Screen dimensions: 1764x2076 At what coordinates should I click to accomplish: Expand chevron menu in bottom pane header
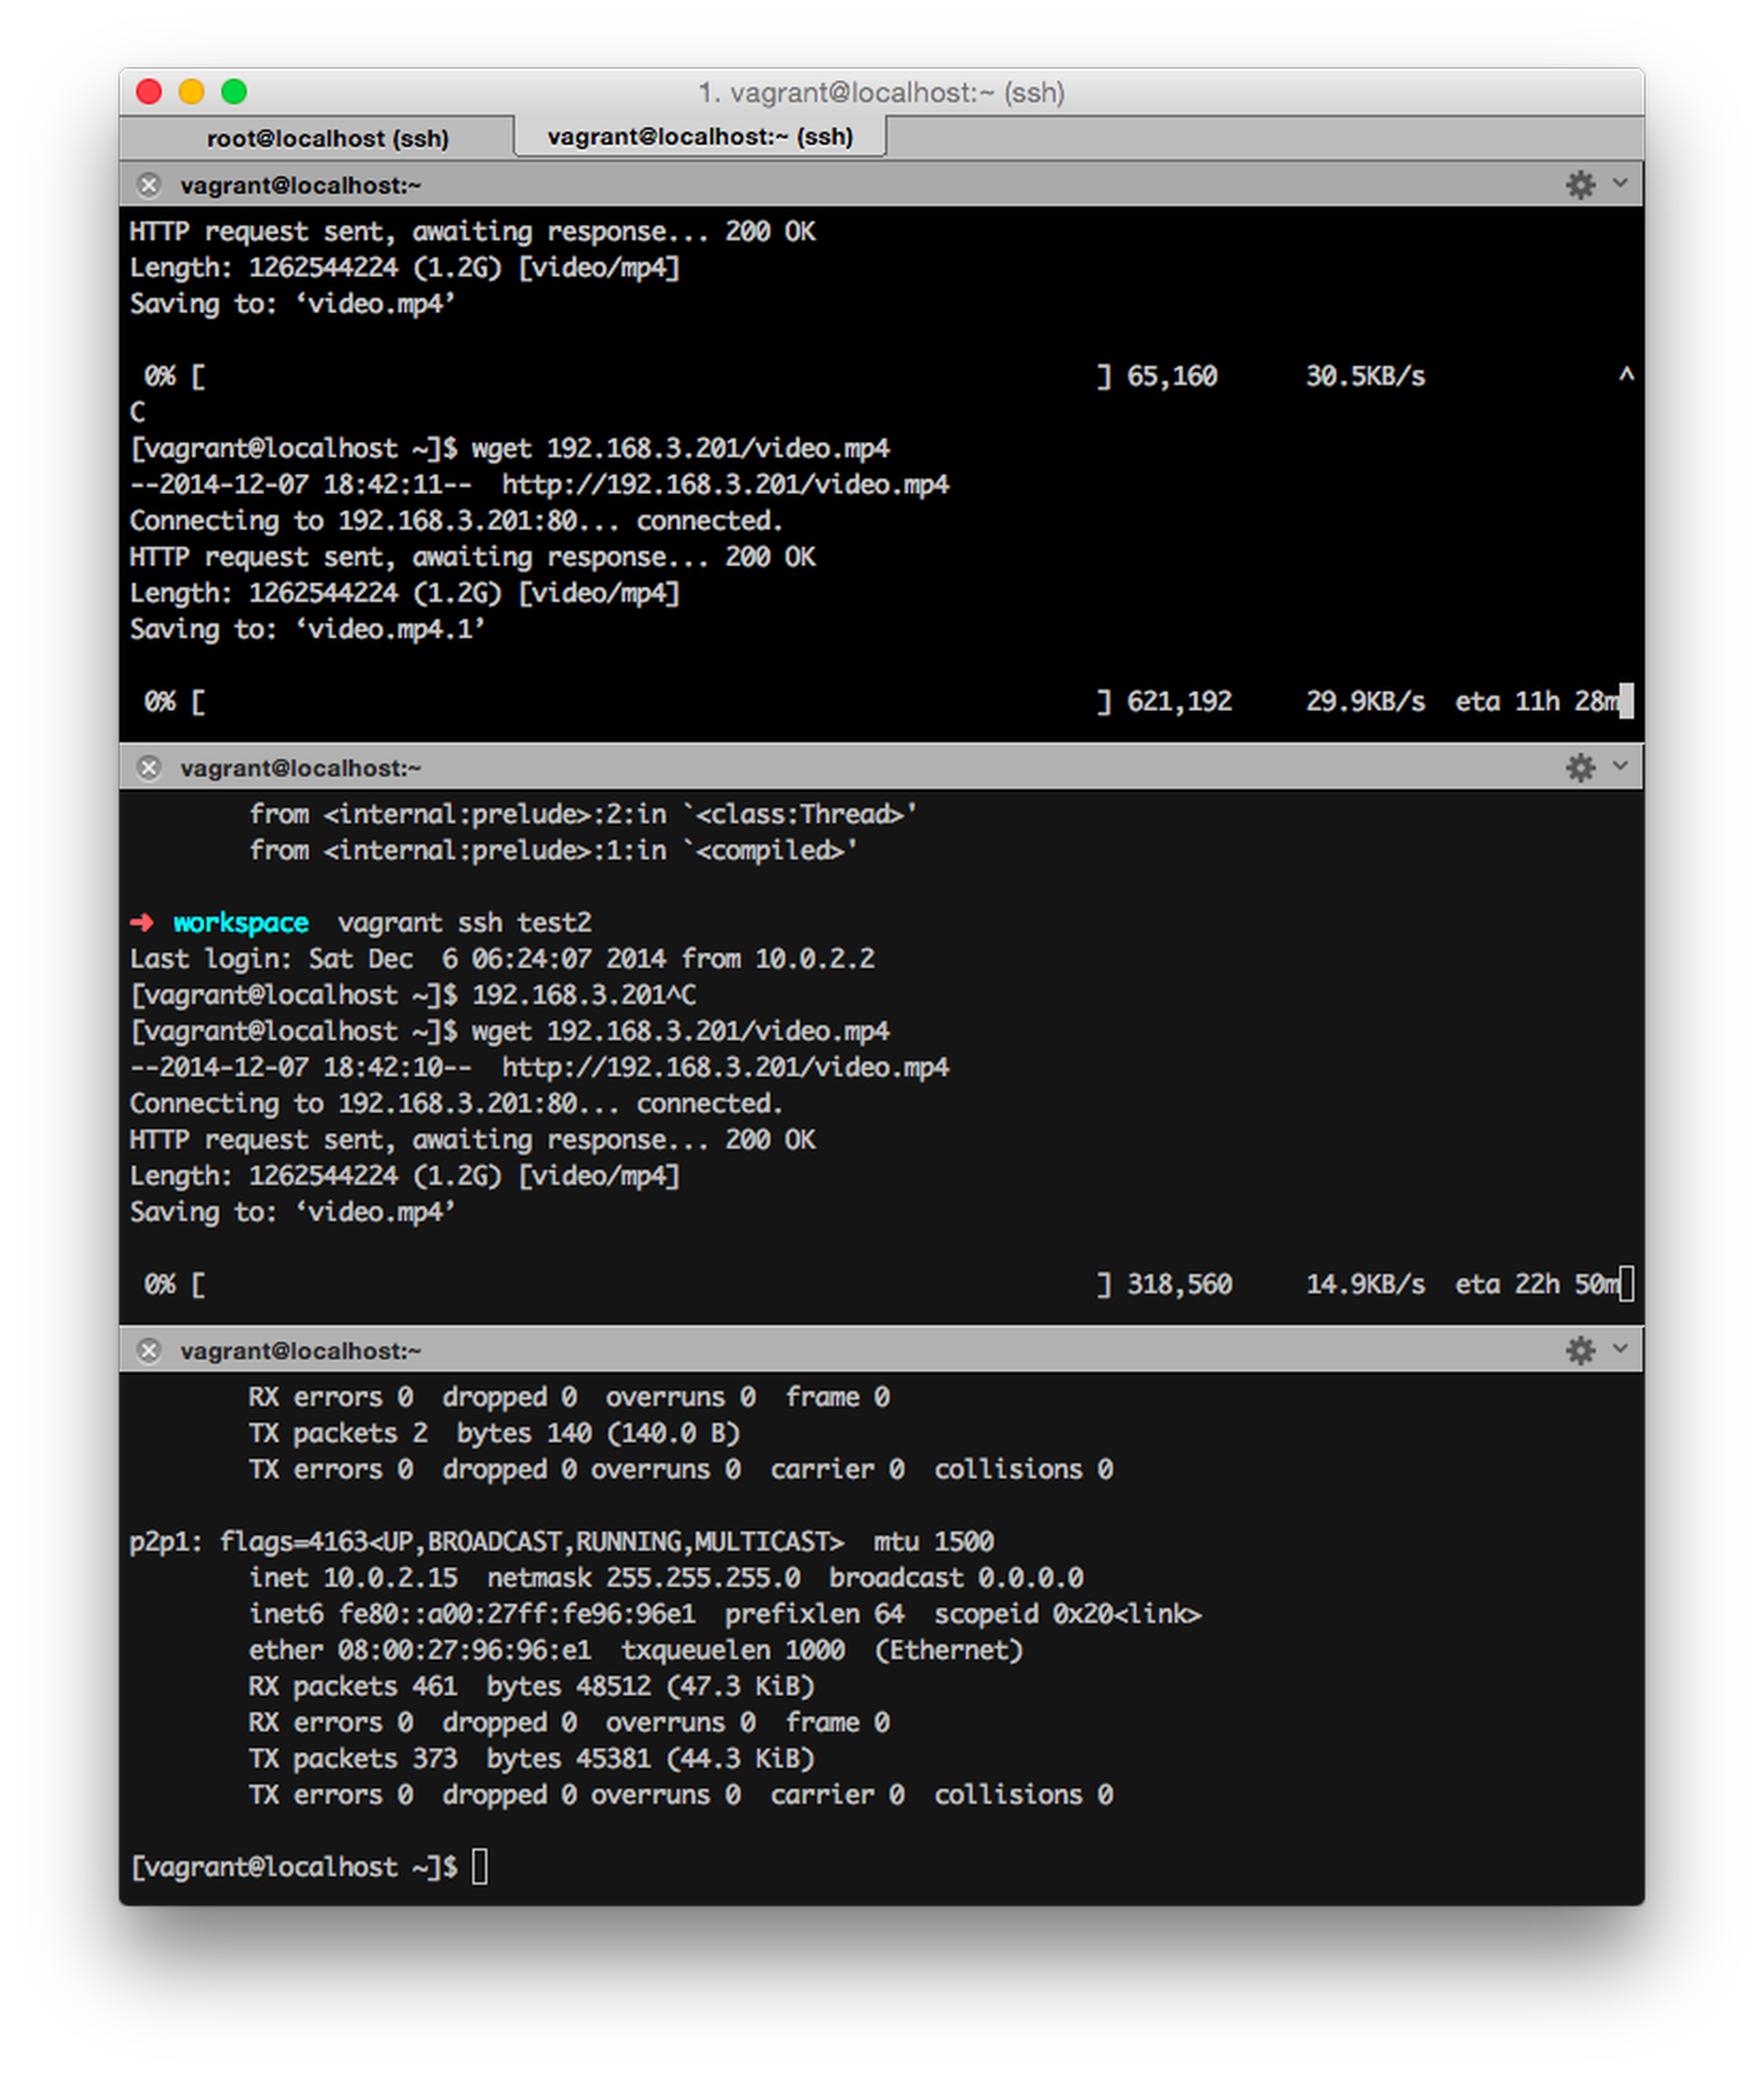(x=1620, y=1350)
